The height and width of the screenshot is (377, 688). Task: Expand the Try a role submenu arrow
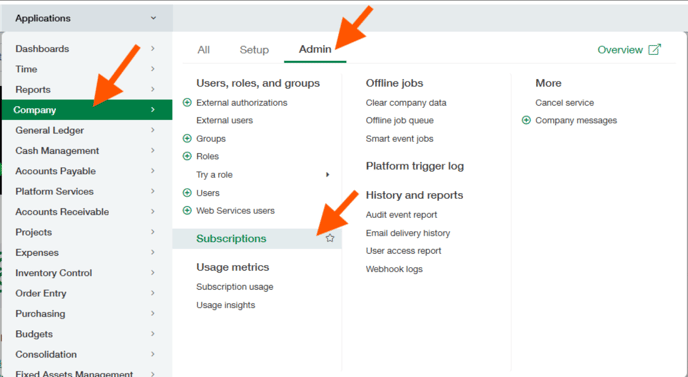coord(327,175)
